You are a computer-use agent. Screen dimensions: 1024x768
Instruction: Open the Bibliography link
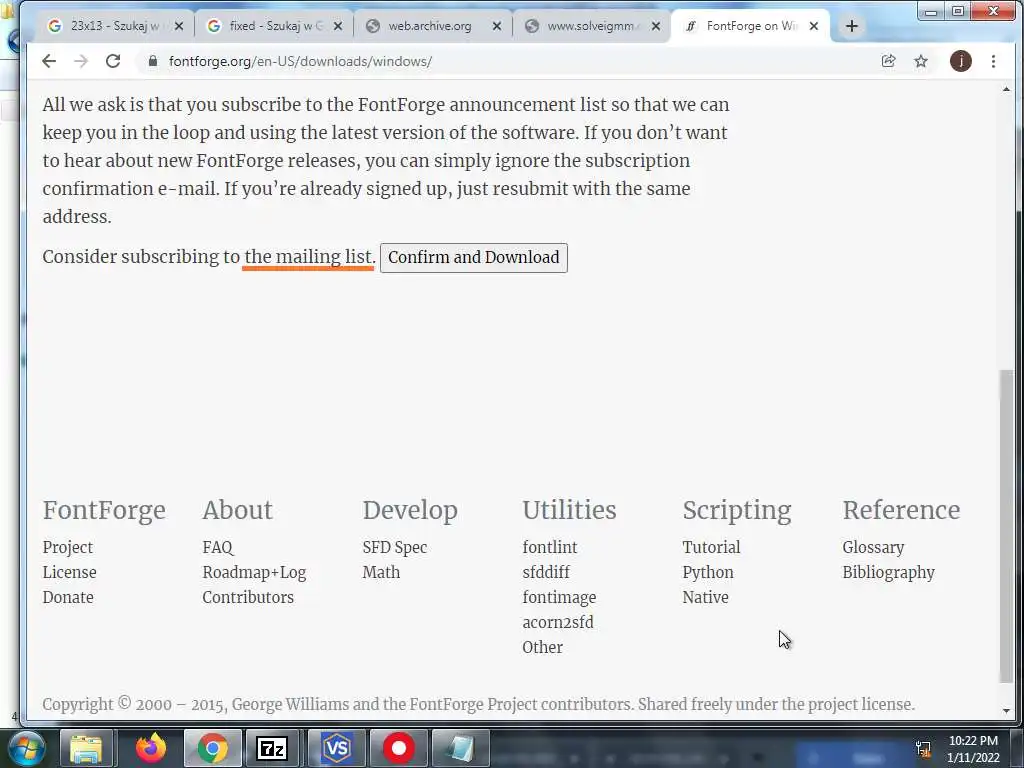[889, 572]
